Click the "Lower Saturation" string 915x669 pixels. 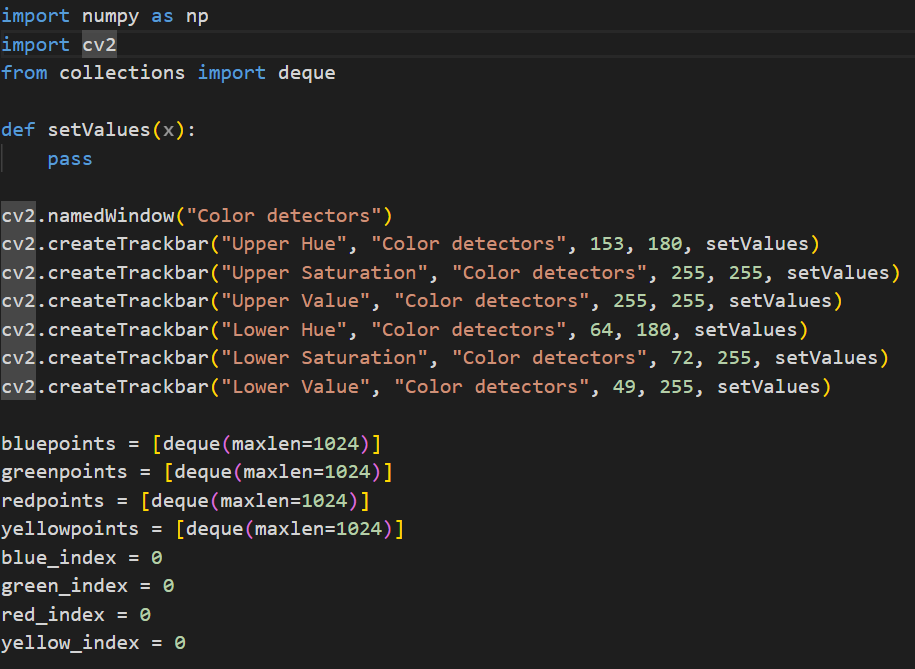click(x=324, y=358)
